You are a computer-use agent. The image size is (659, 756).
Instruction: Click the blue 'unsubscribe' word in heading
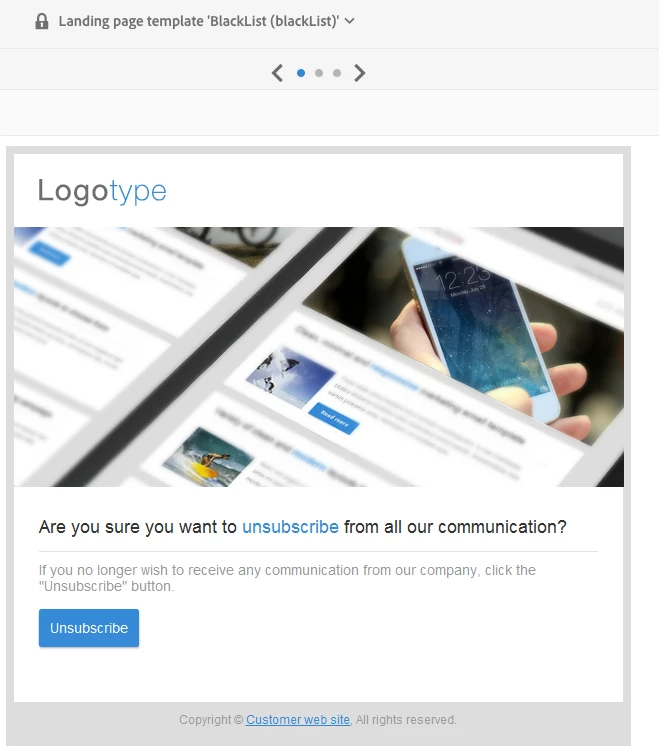(x=290, y=527)
